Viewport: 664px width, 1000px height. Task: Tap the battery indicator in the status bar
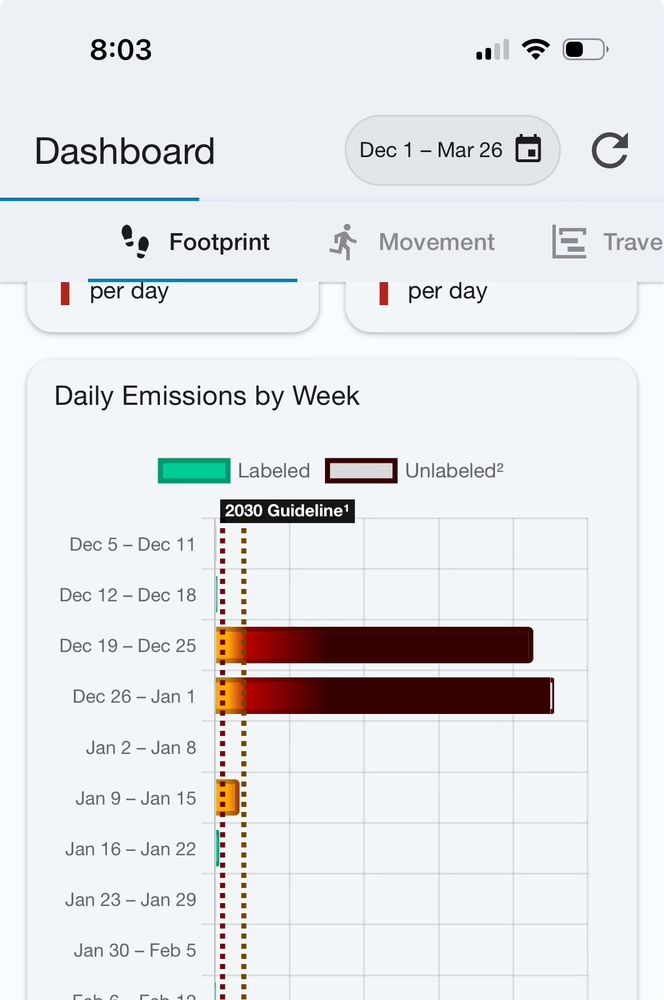tap(585, 48)
